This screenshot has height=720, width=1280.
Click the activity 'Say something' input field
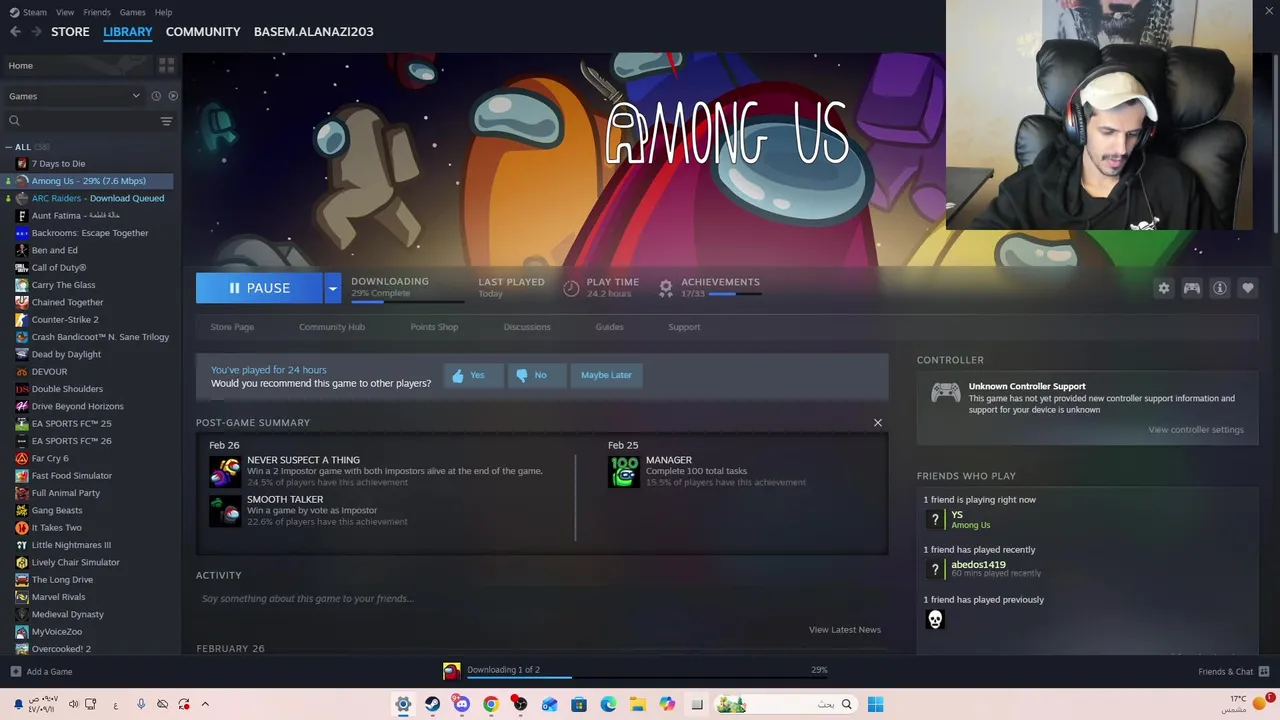540,599
